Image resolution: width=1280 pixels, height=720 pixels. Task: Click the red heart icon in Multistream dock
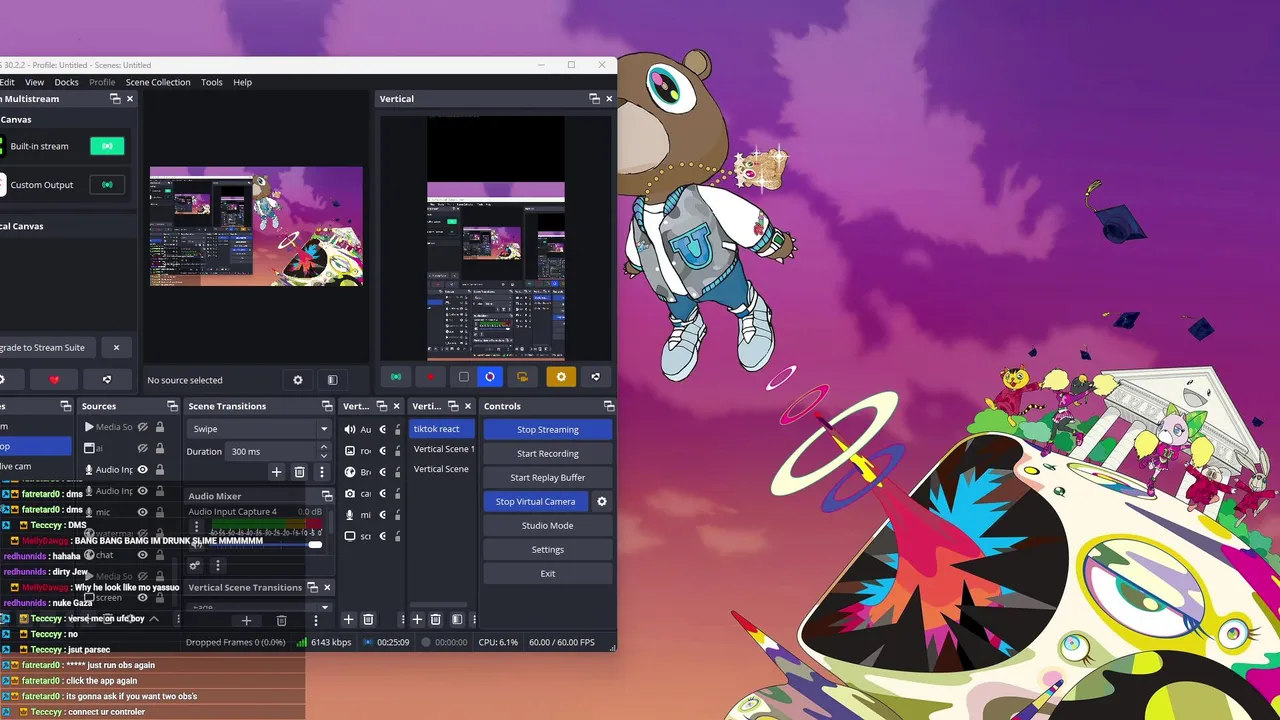[55, 380]
